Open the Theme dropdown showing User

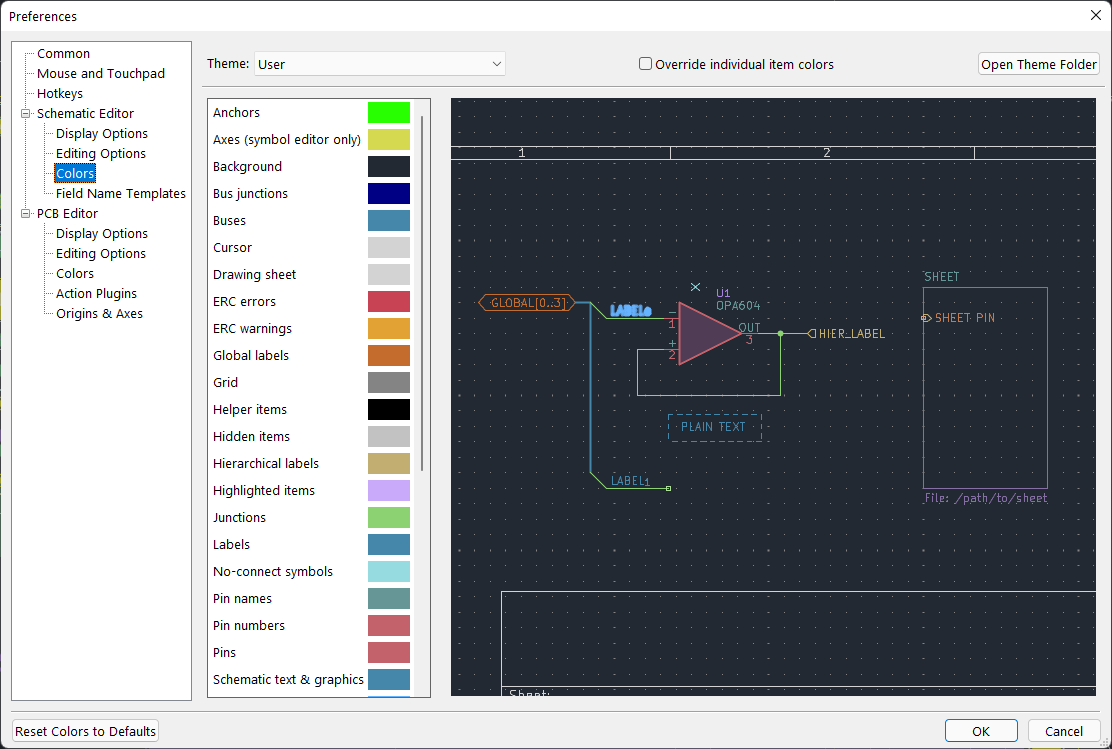click(x=379, y=64)
